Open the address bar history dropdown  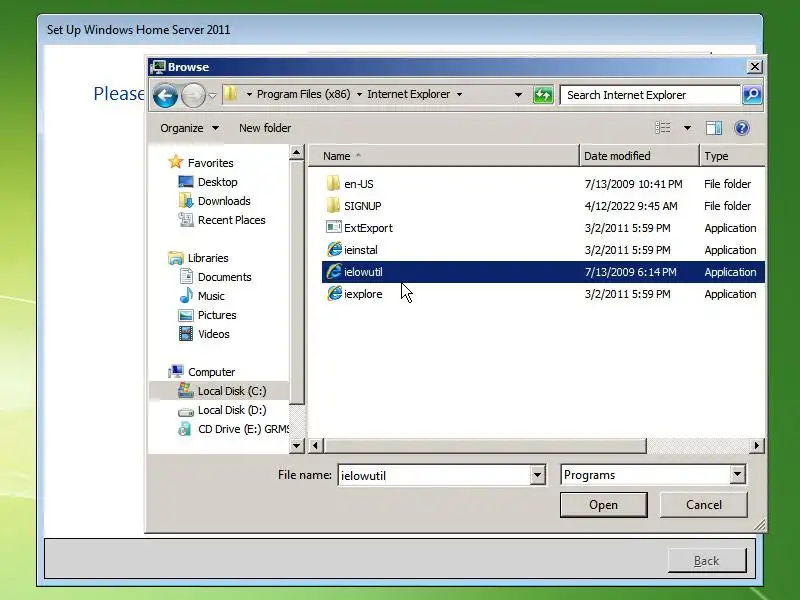518,95
